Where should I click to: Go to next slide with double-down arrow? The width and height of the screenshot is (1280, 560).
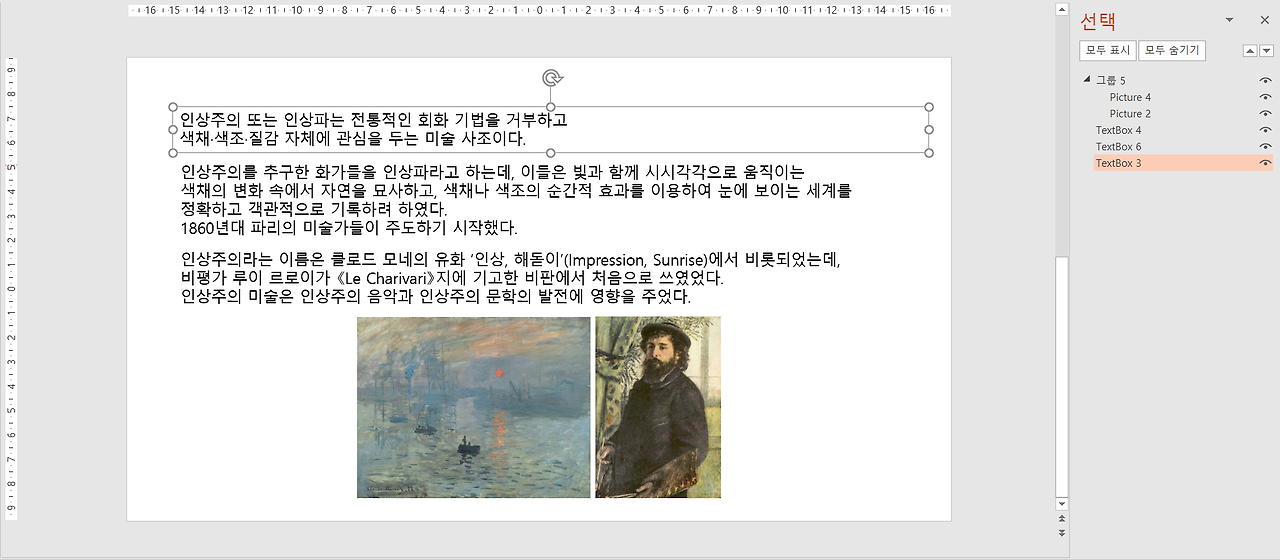click(1062, 534)
